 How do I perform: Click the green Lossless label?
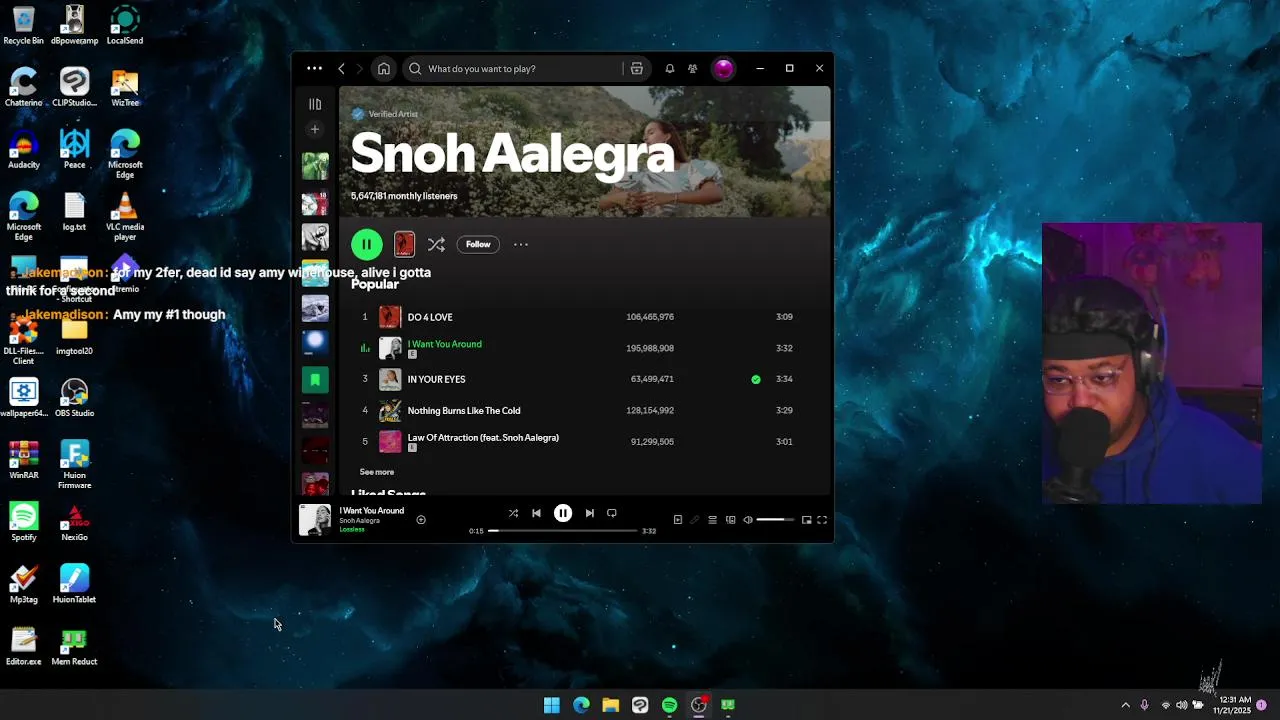point(352,529)
